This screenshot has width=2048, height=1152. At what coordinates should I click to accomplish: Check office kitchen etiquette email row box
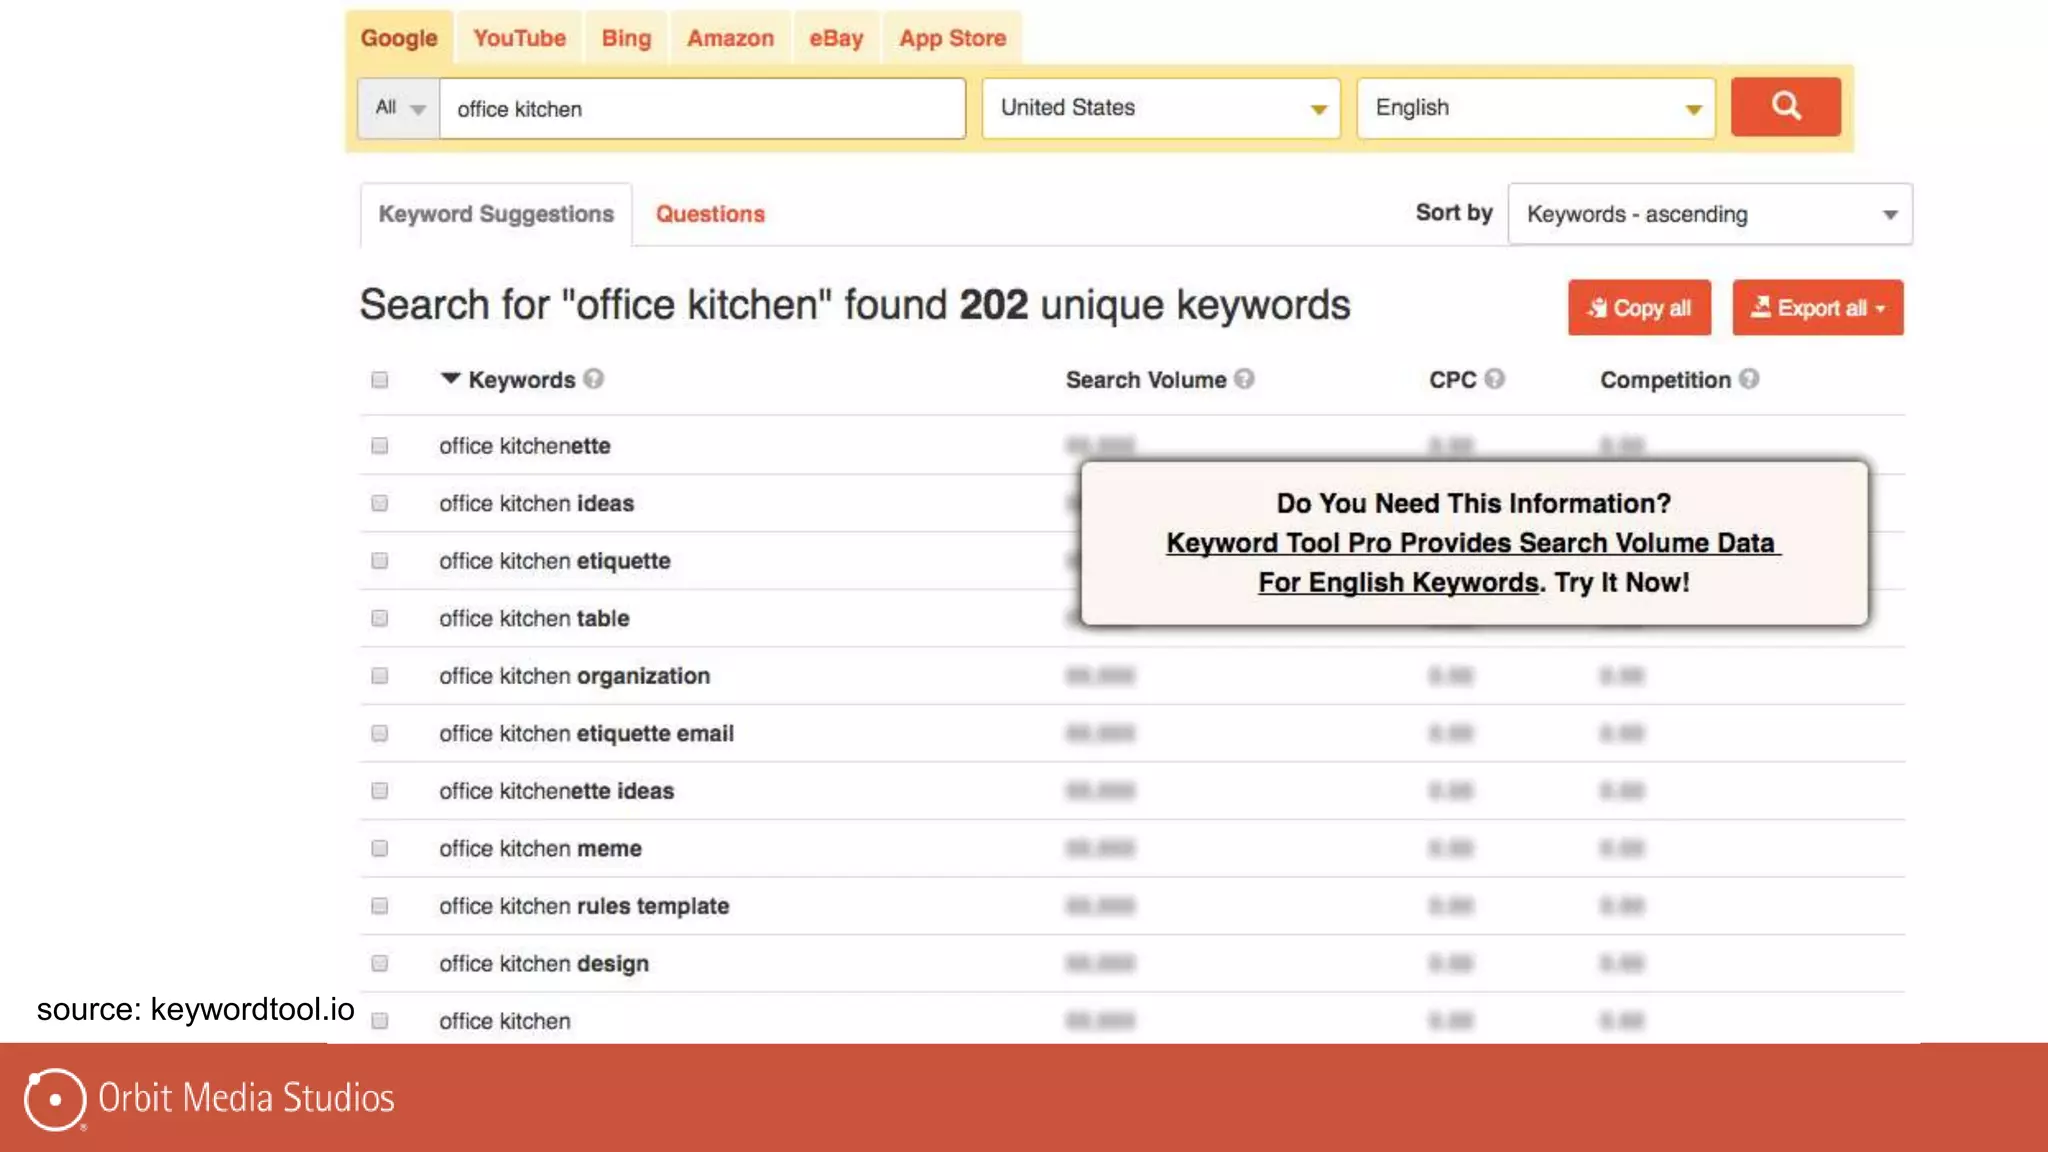coord(380,733)
